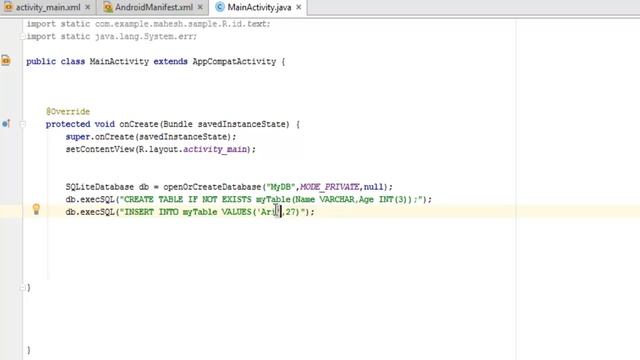Viewport: 640px width, 360px height.
Task: Switch to the activity_main.xml tab
Action: (x=48, y=7)
